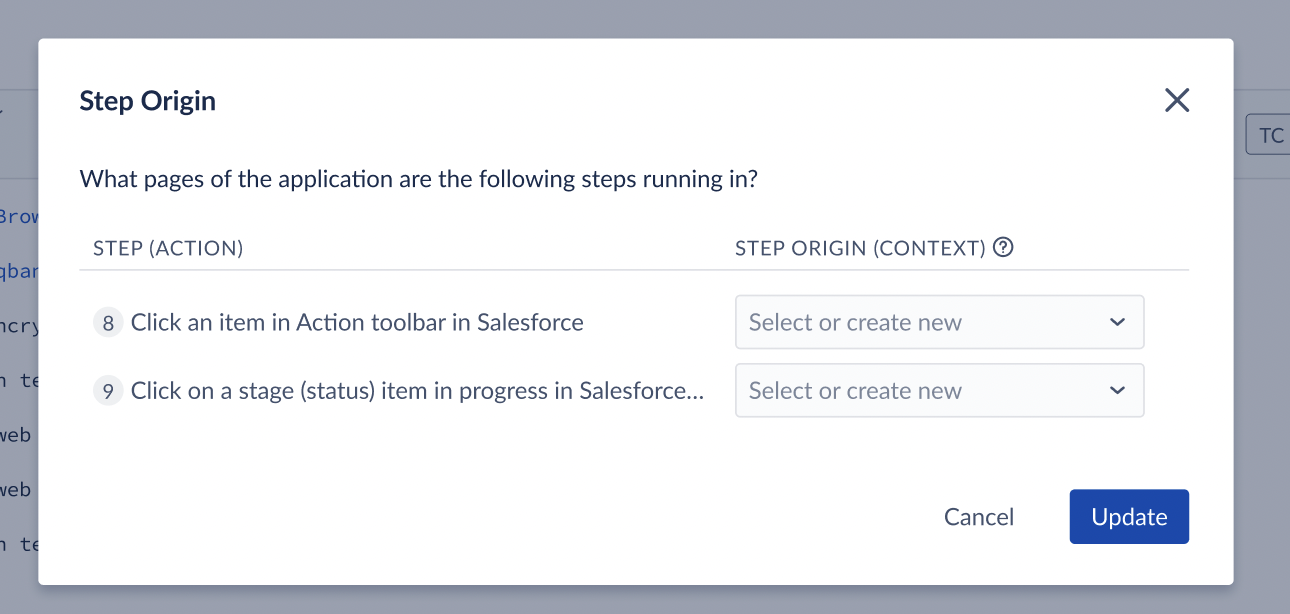Screen dimensions: 1290x614
Task: Click the STEP ORIGIN (CONTEXT) column header
Action: (x=861, y=248)
